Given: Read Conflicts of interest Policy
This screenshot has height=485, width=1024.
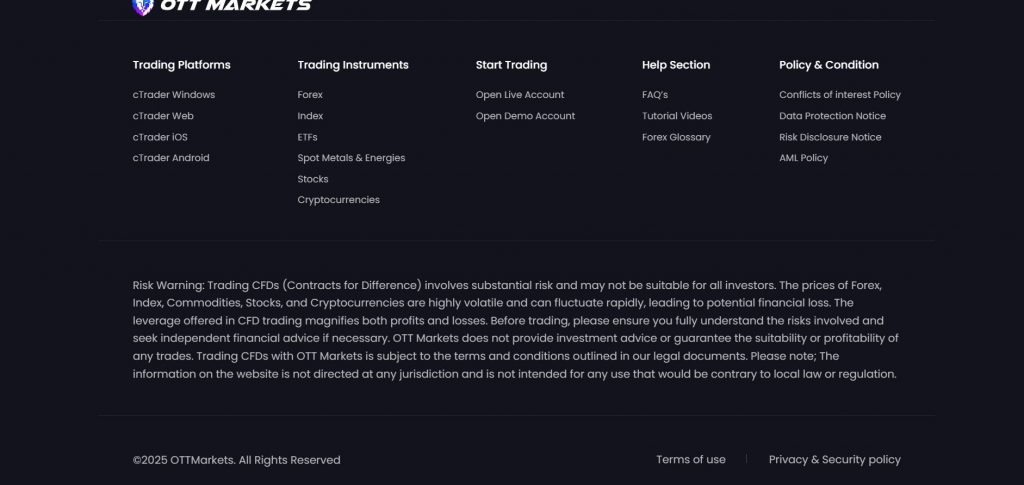Looking at the screenshot, I should pos(840,95).
